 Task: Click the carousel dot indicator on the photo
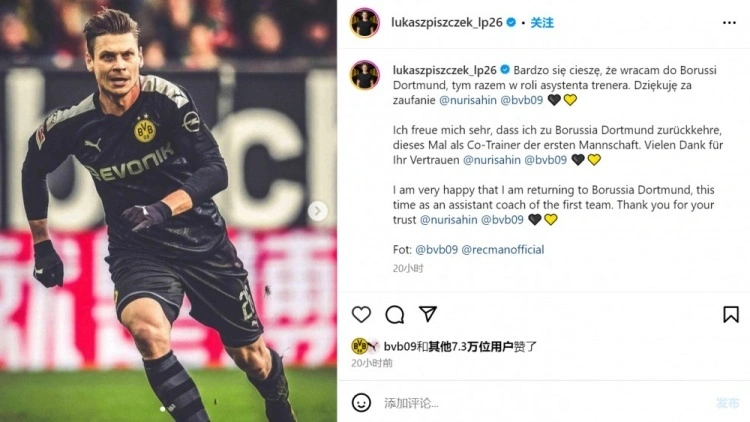(x=163, y=409)
